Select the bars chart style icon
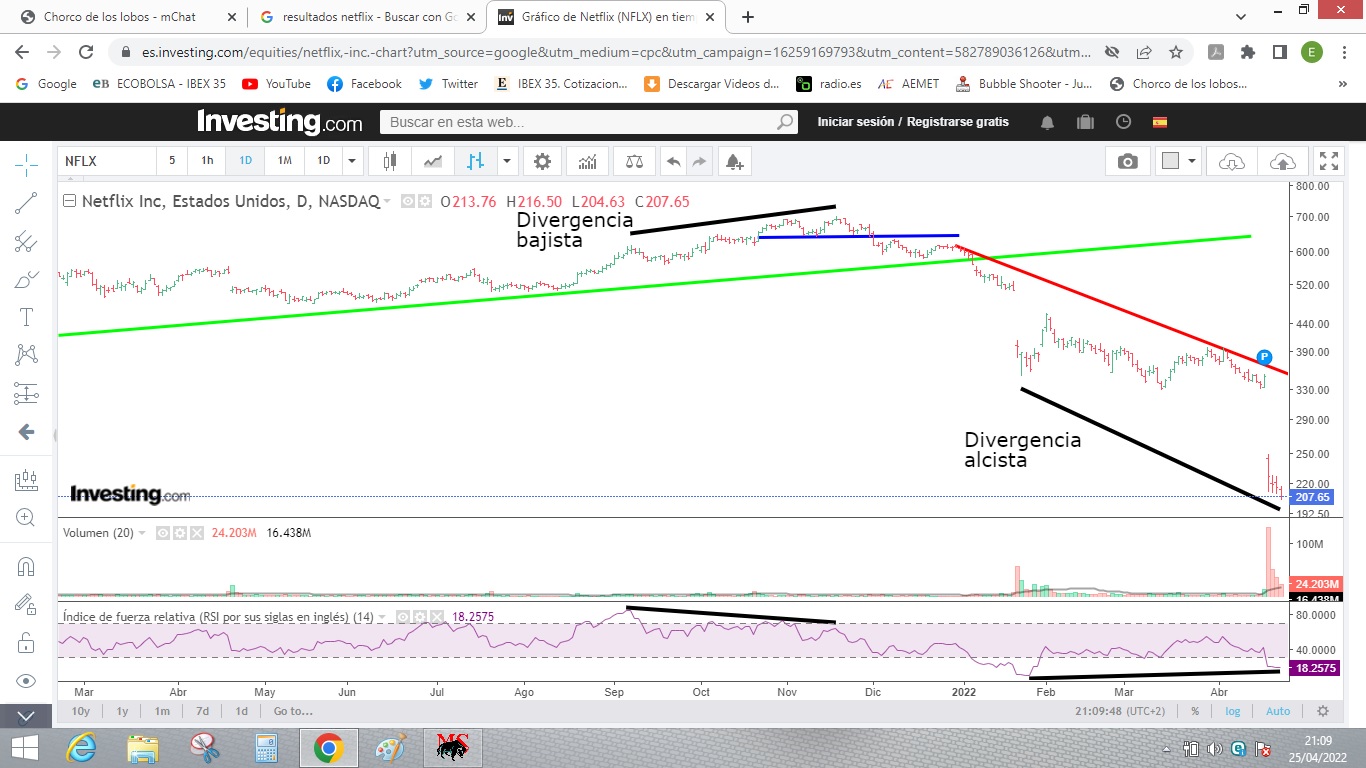 tap(475, 160)
